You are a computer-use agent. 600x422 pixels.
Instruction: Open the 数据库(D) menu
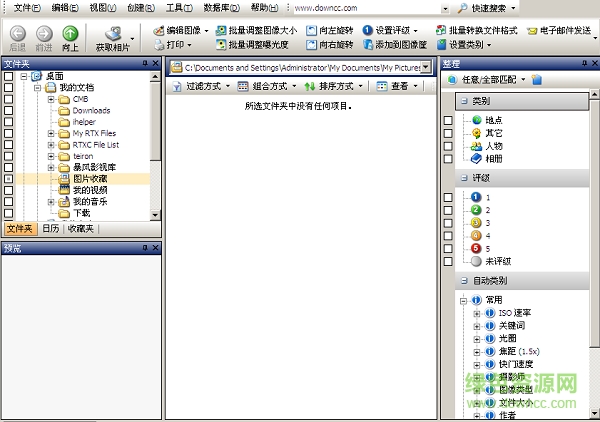click(x=222, y=8)
